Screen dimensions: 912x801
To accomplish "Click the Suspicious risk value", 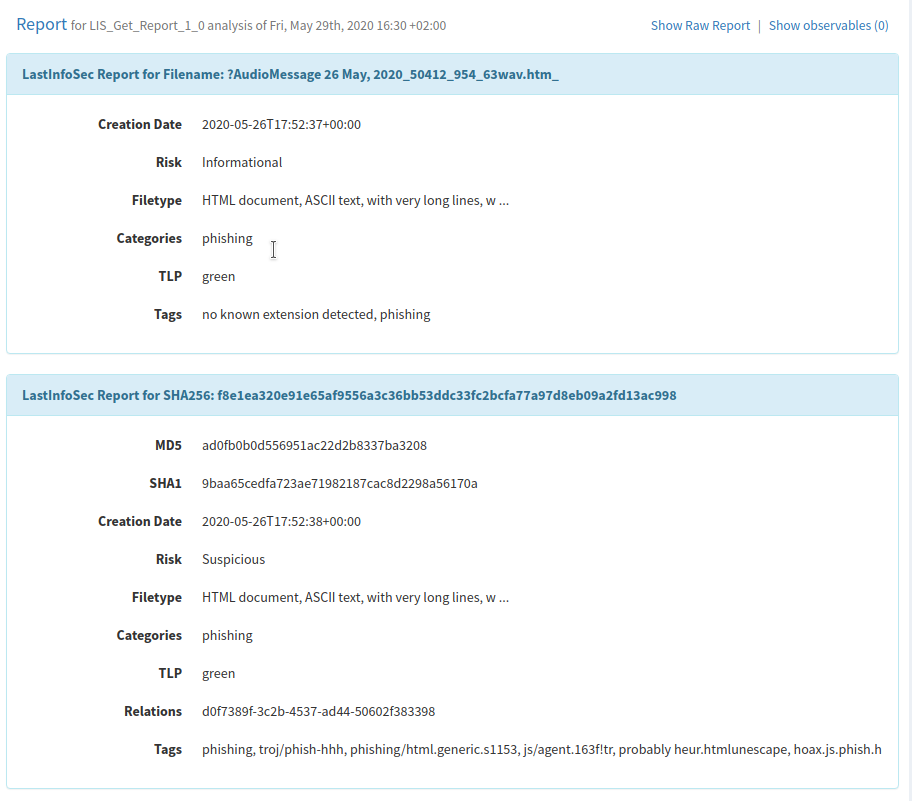I will [x=233, y=560].
